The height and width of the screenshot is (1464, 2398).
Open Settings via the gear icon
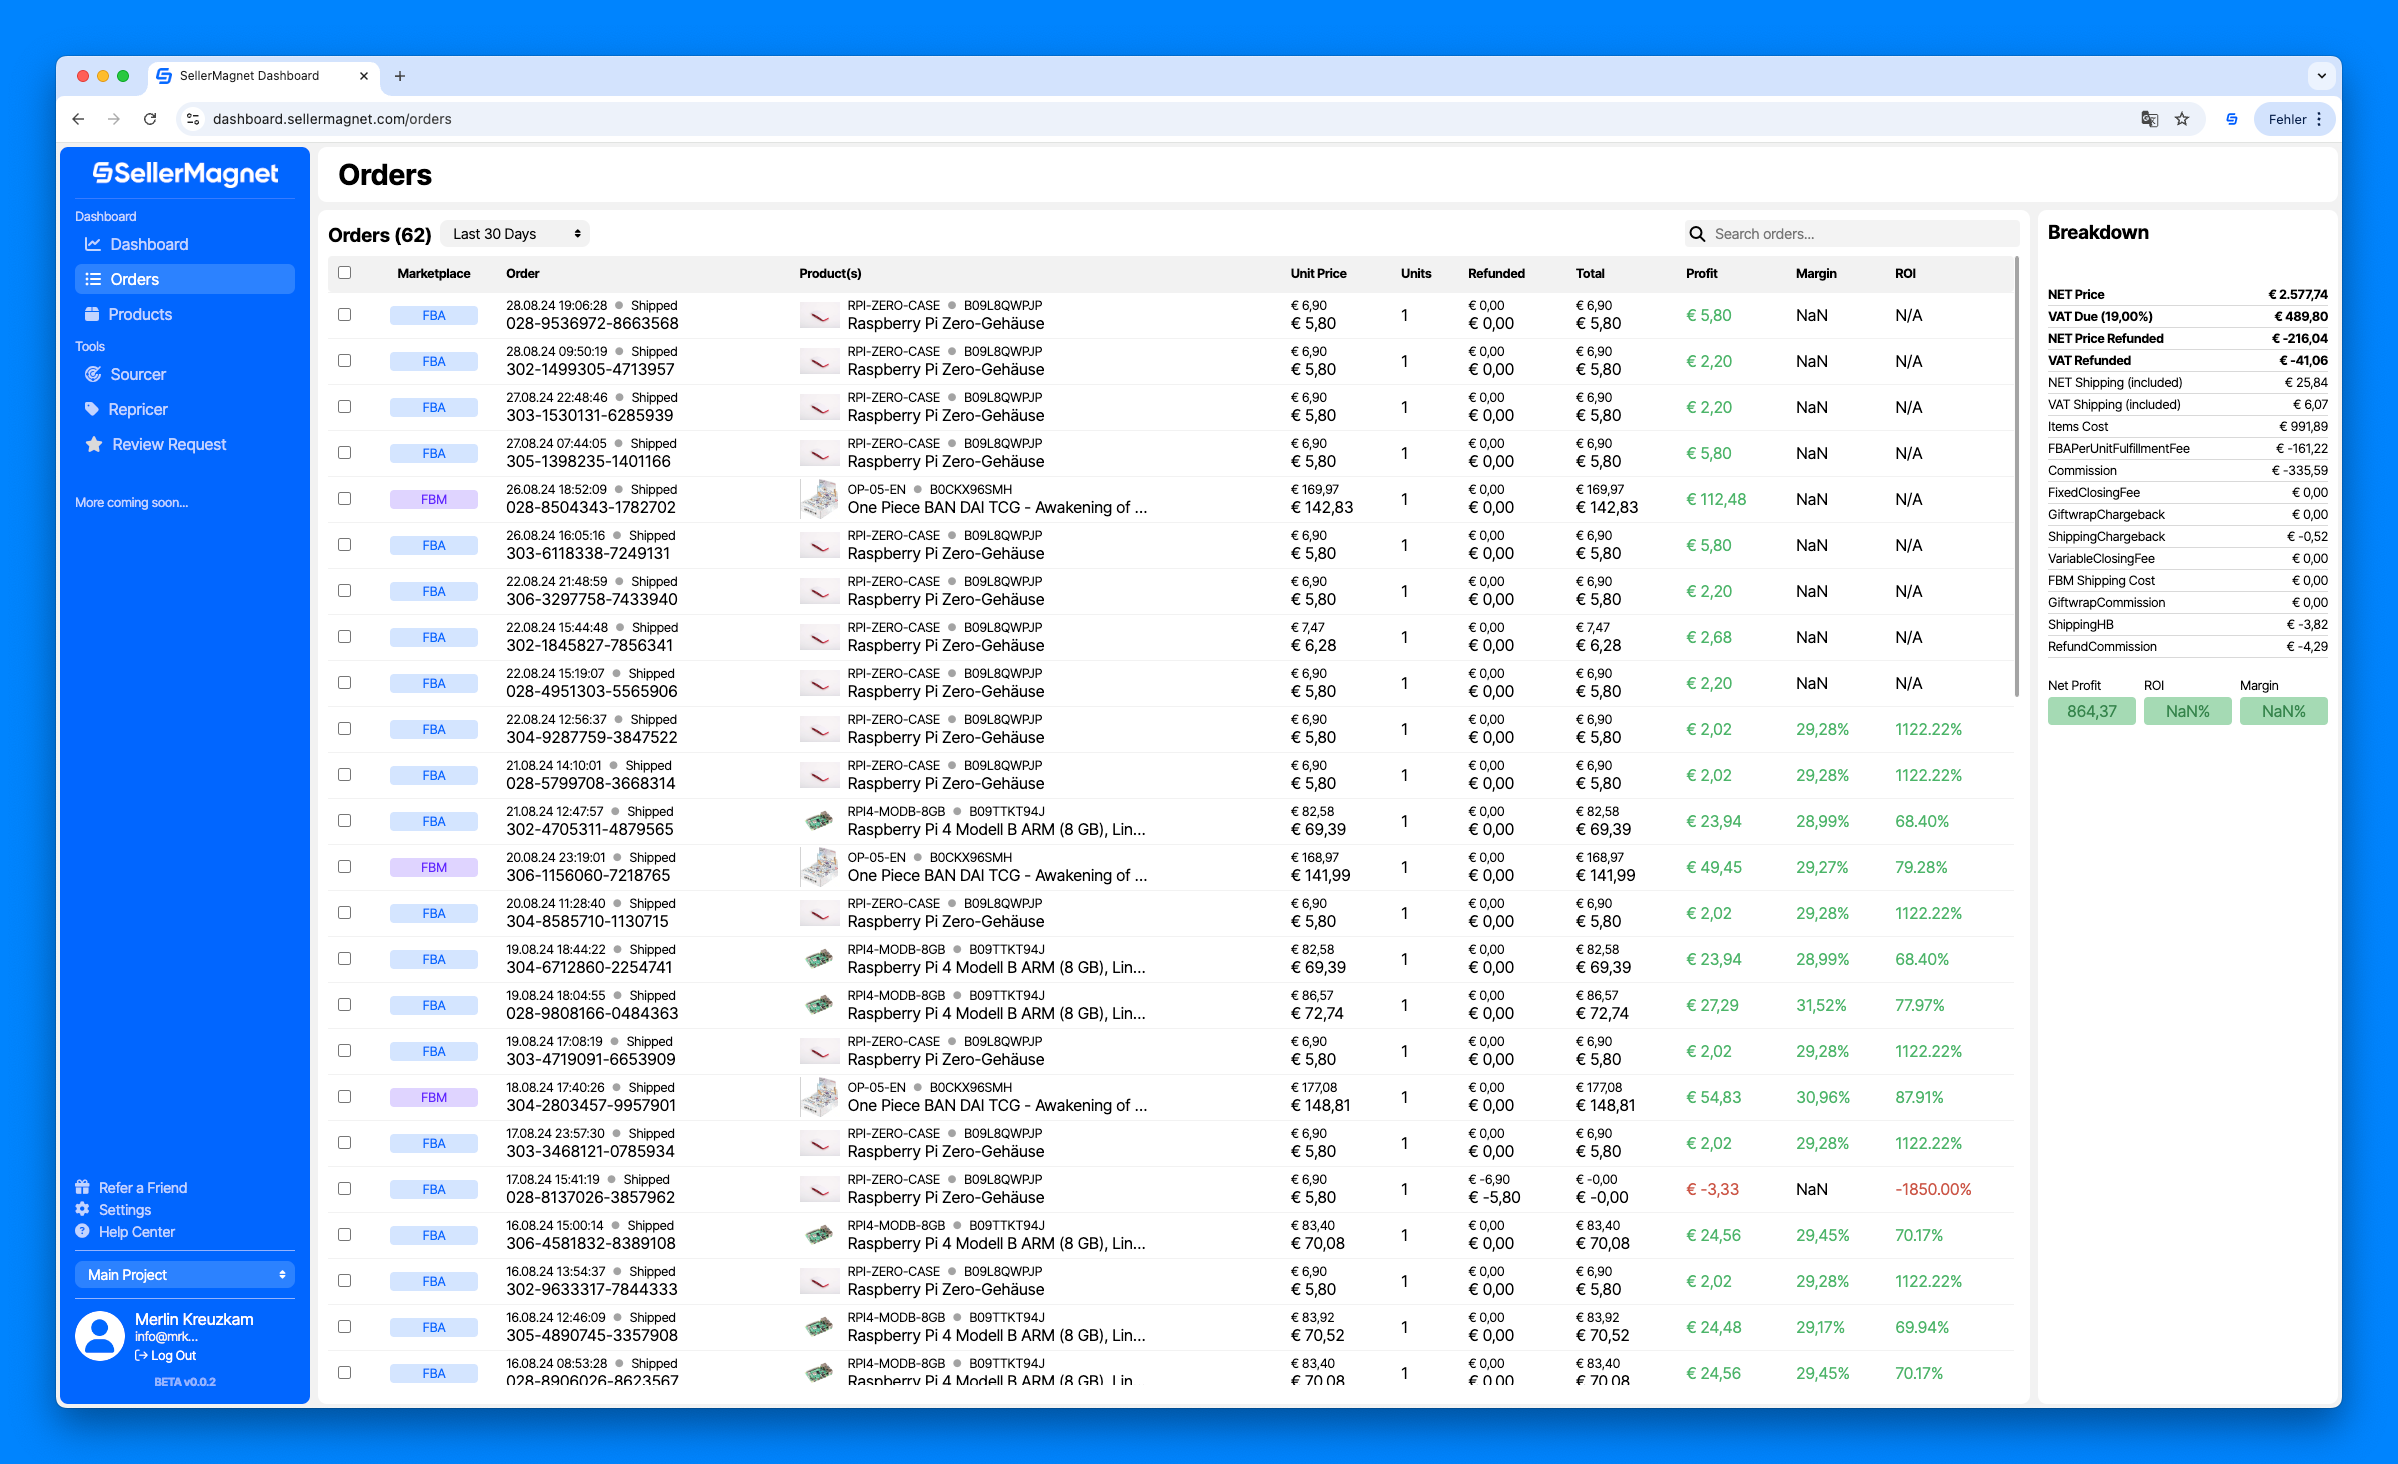[x=83, y=1209]
